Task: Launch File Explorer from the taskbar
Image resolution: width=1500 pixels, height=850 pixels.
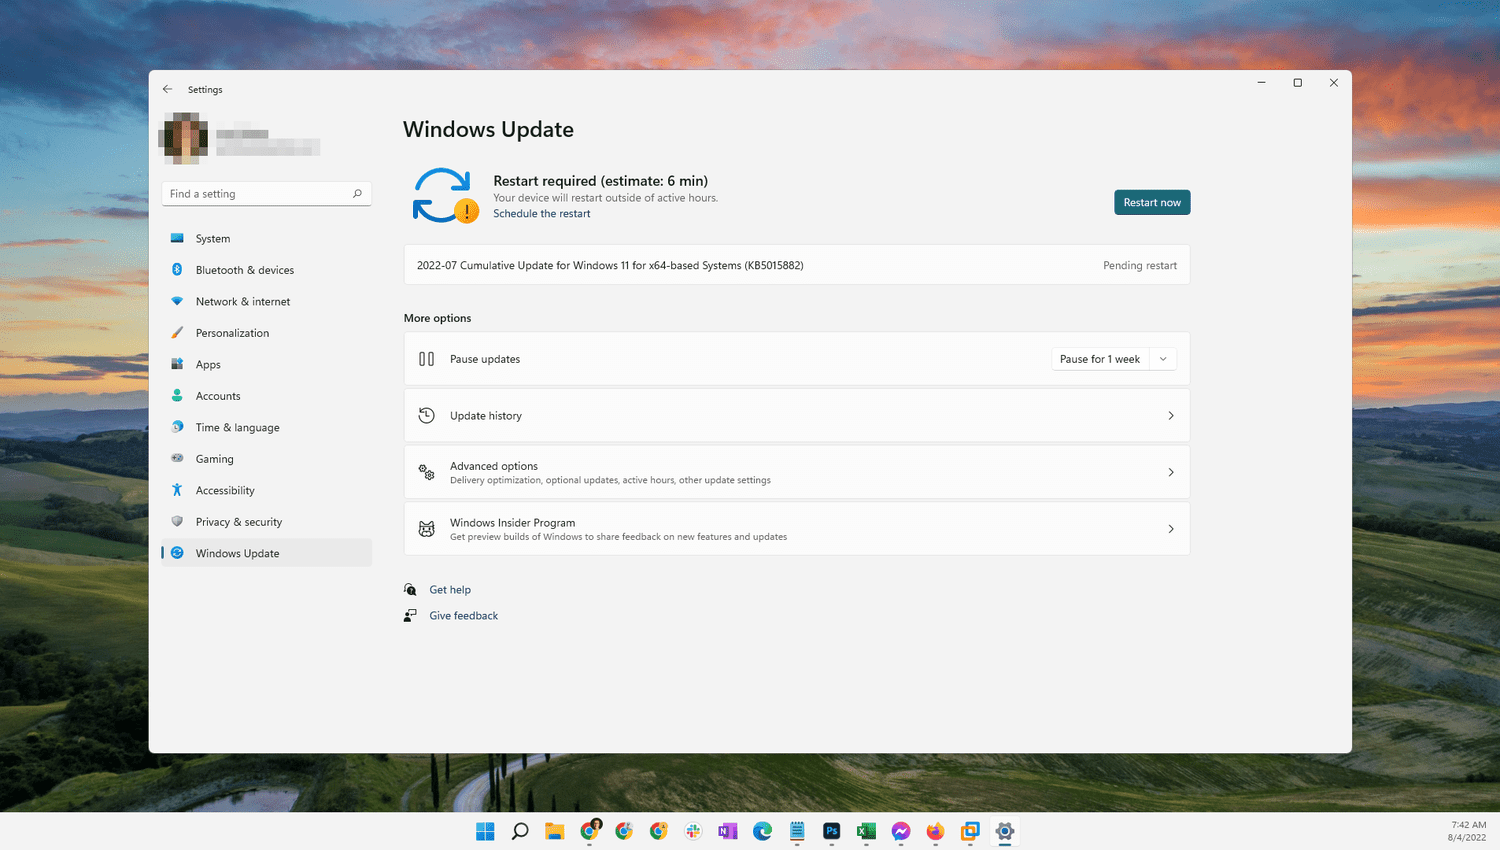Action: (x=554, y=831)
